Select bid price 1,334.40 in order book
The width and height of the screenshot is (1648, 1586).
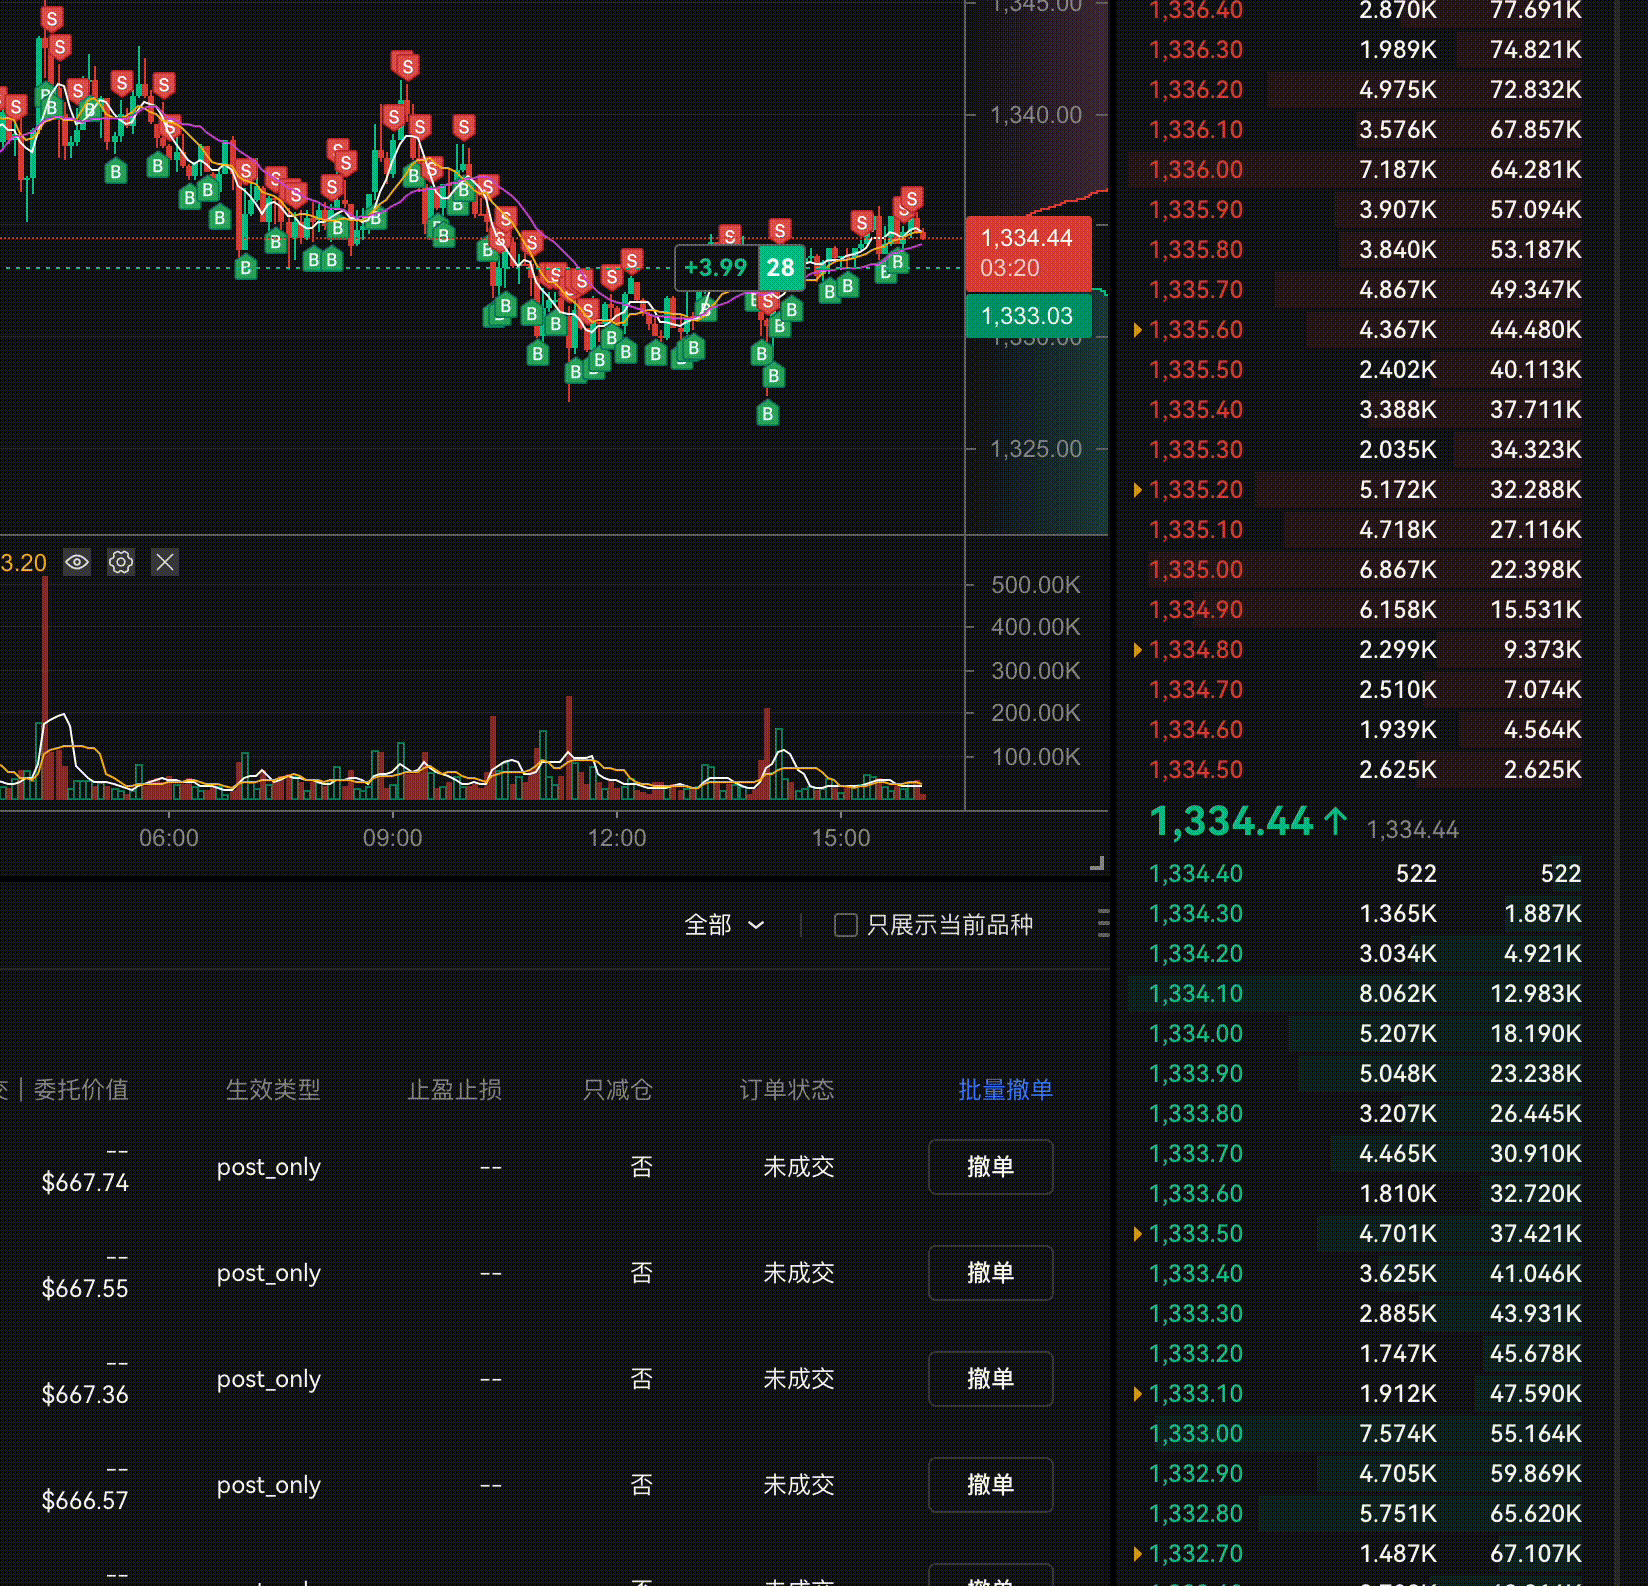[x=1196, y=873]
